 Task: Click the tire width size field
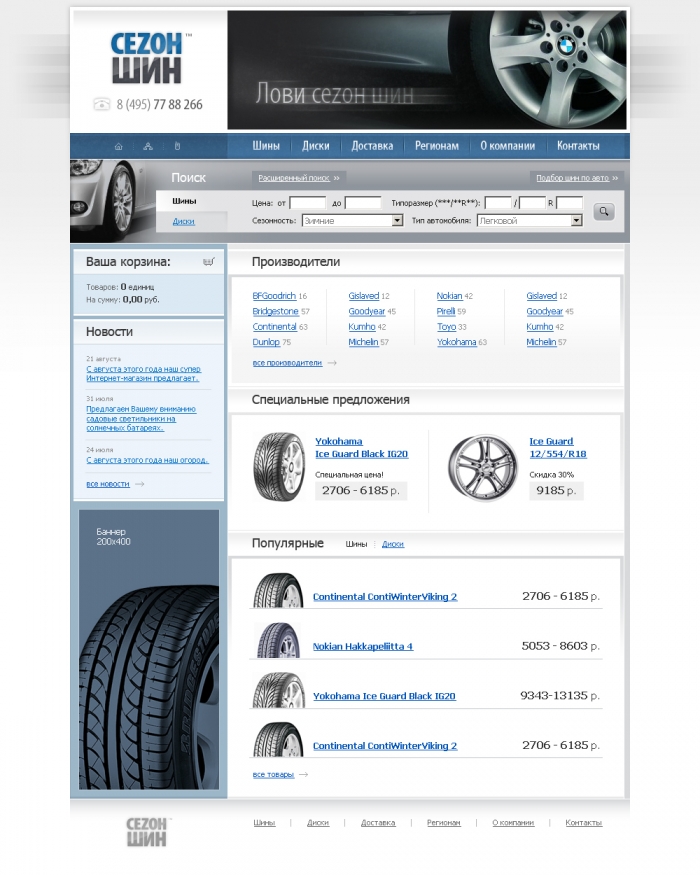pyautogui.click(x=498, y=203)
